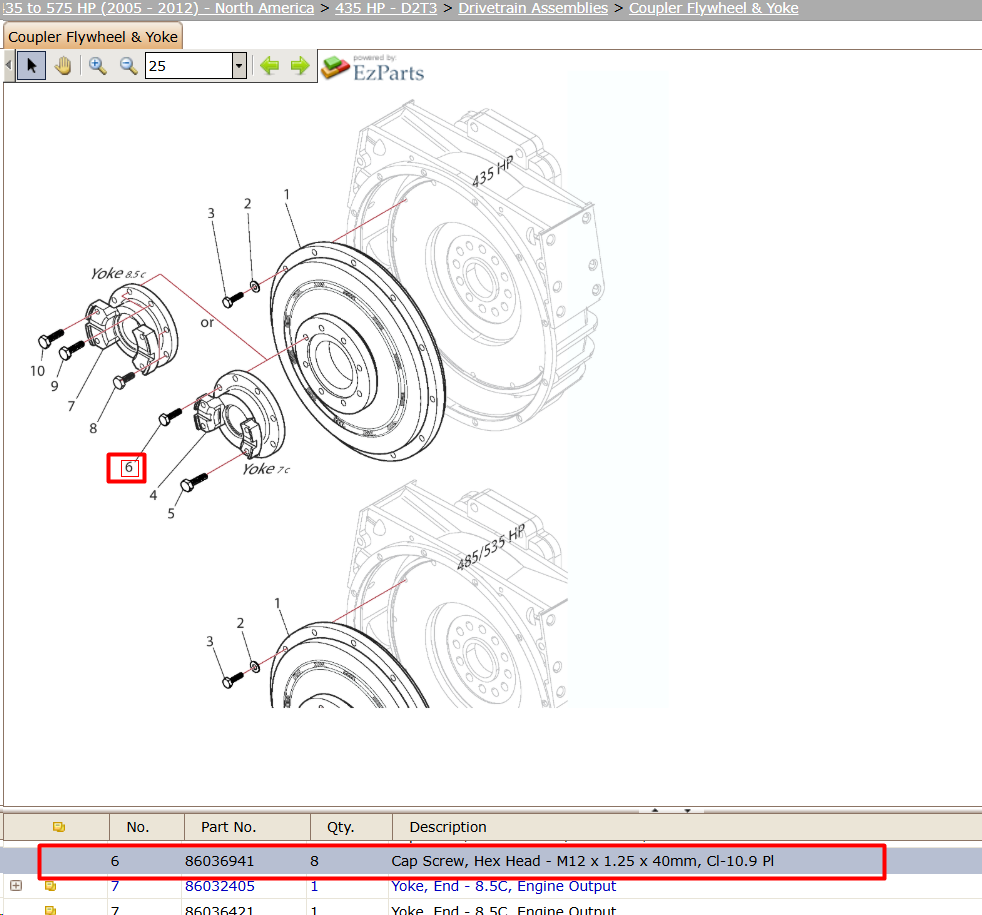Screen dimensions: 982x915
Task: Open North America HP range breadcrumb link
Action: coord(158,8)
